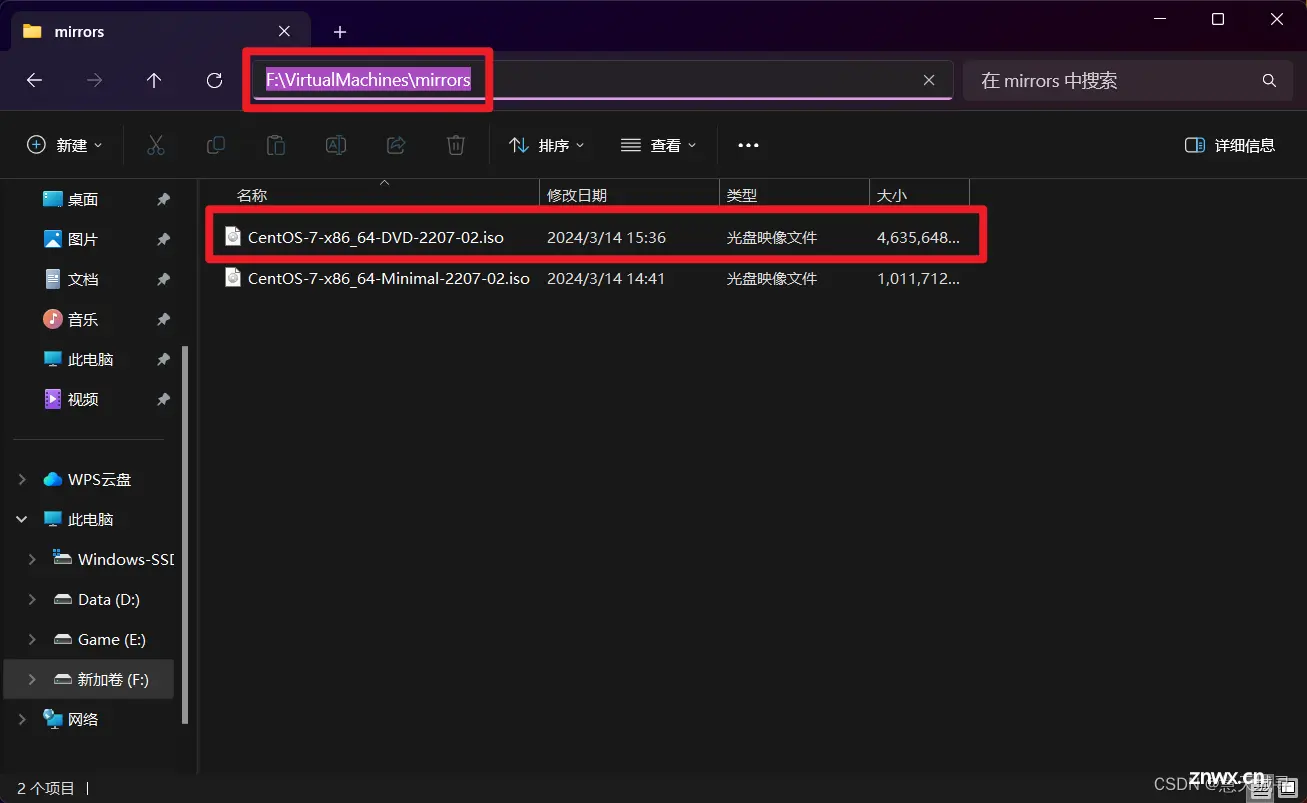Click the size value 1,011,712
The height and width of the screenshot is (803, 1307).
pyautogui.click(x=918, y=278)
